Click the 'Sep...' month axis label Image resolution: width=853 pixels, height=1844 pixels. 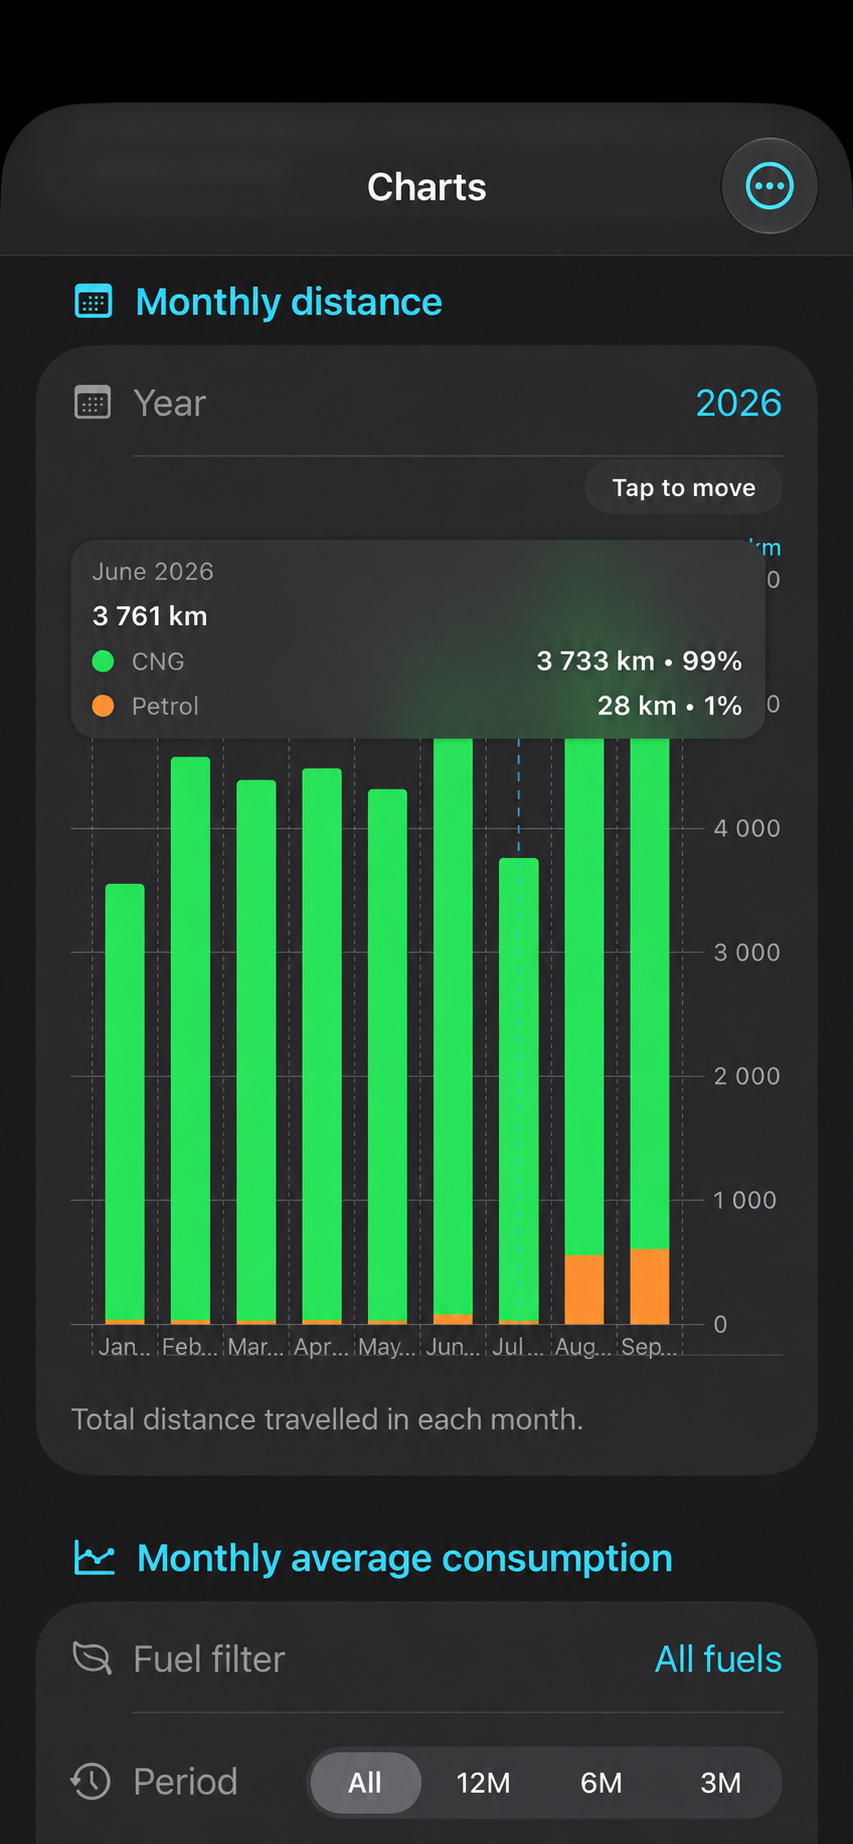pyautogui.click(x=649, y=1346)
